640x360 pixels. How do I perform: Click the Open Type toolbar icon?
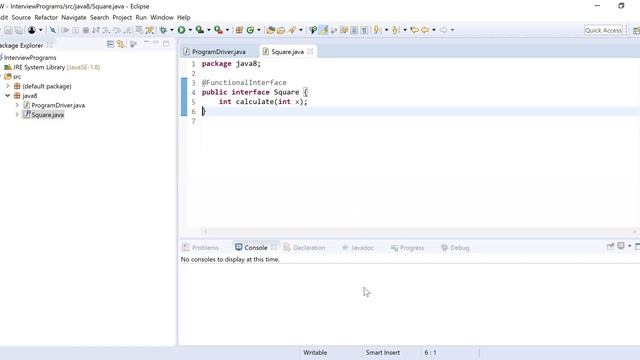point(270,30)
